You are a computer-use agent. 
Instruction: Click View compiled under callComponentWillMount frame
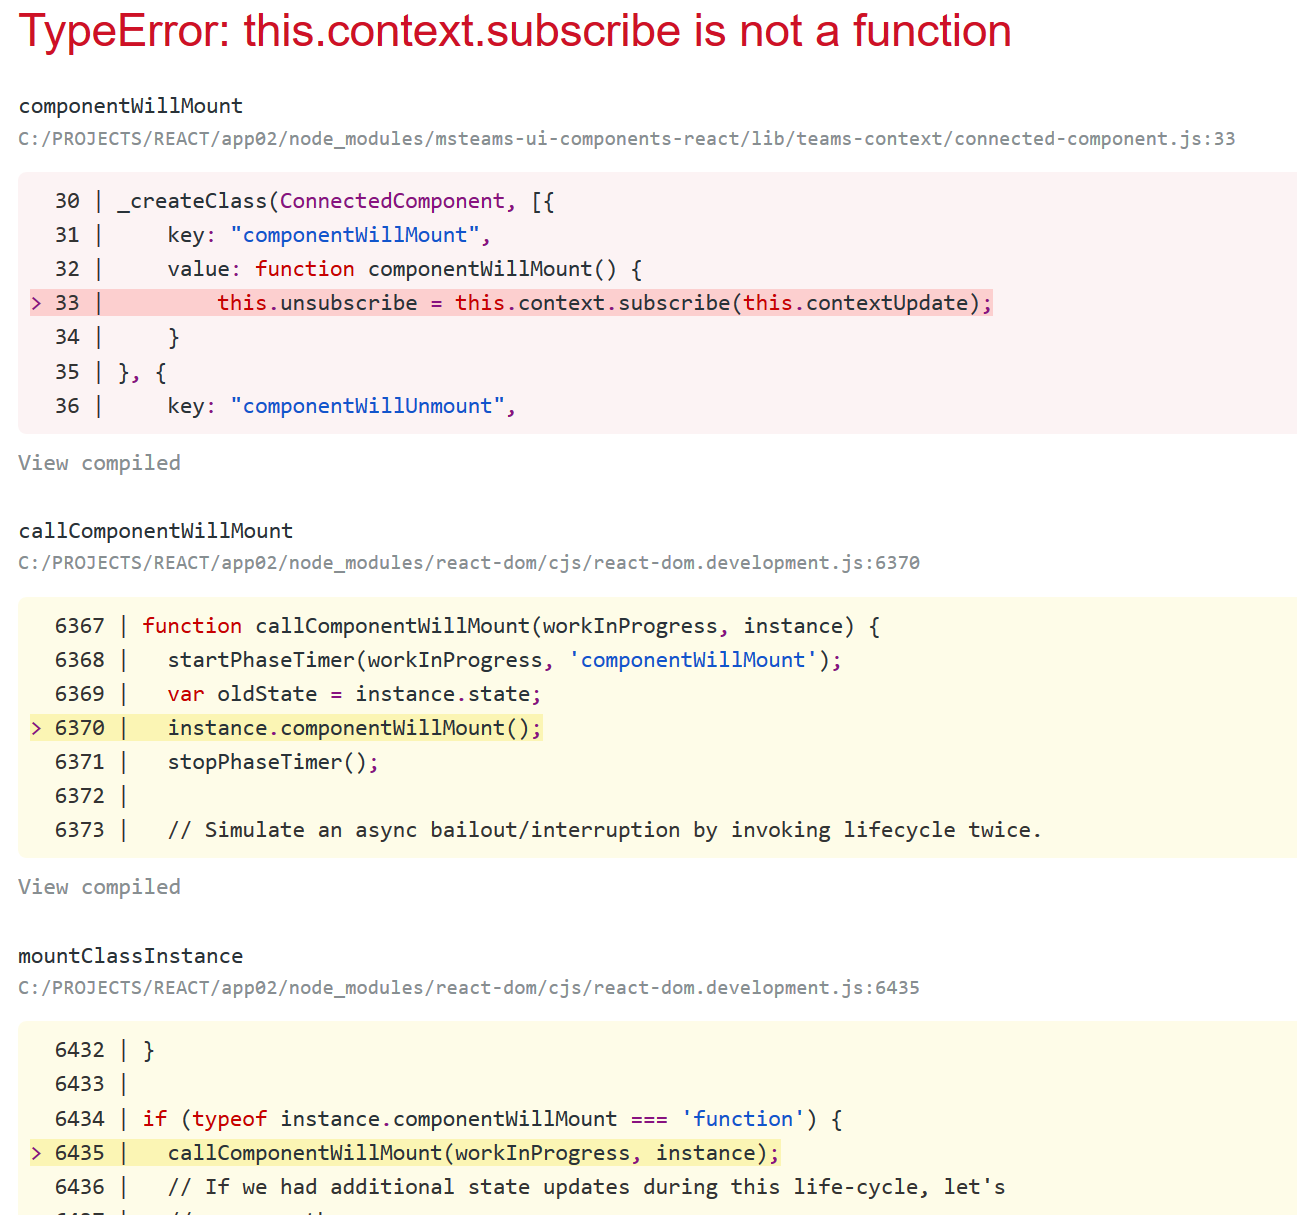pos(99,886)
